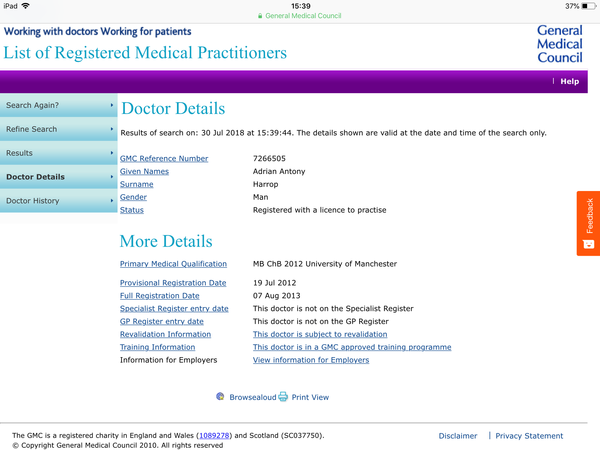Click the reference number 7266505
This screenshot has height=450, width=600.
[269, 158]
